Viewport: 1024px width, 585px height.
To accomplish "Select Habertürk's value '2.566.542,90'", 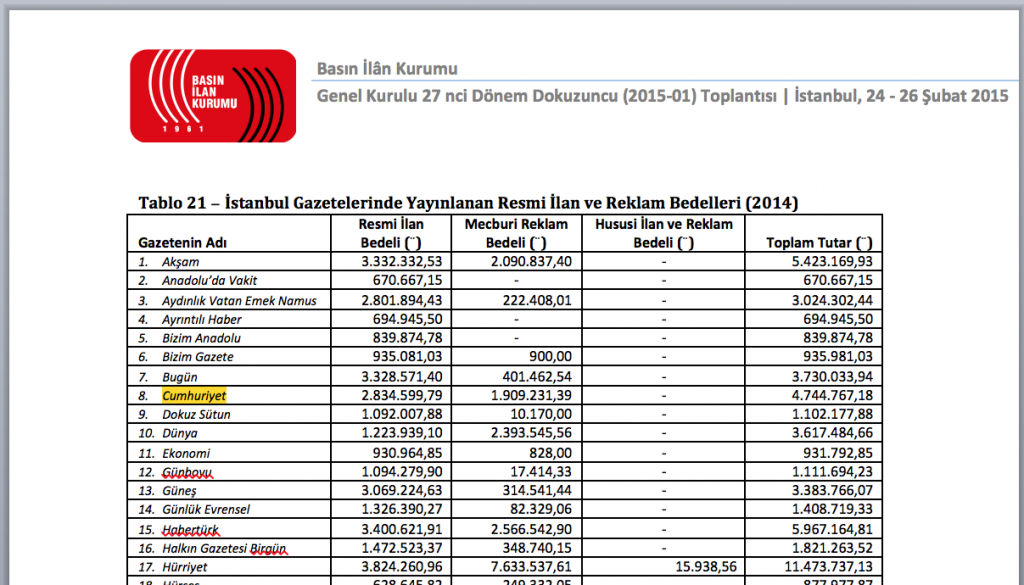I will pyautogui.click(x=531, y=530).
